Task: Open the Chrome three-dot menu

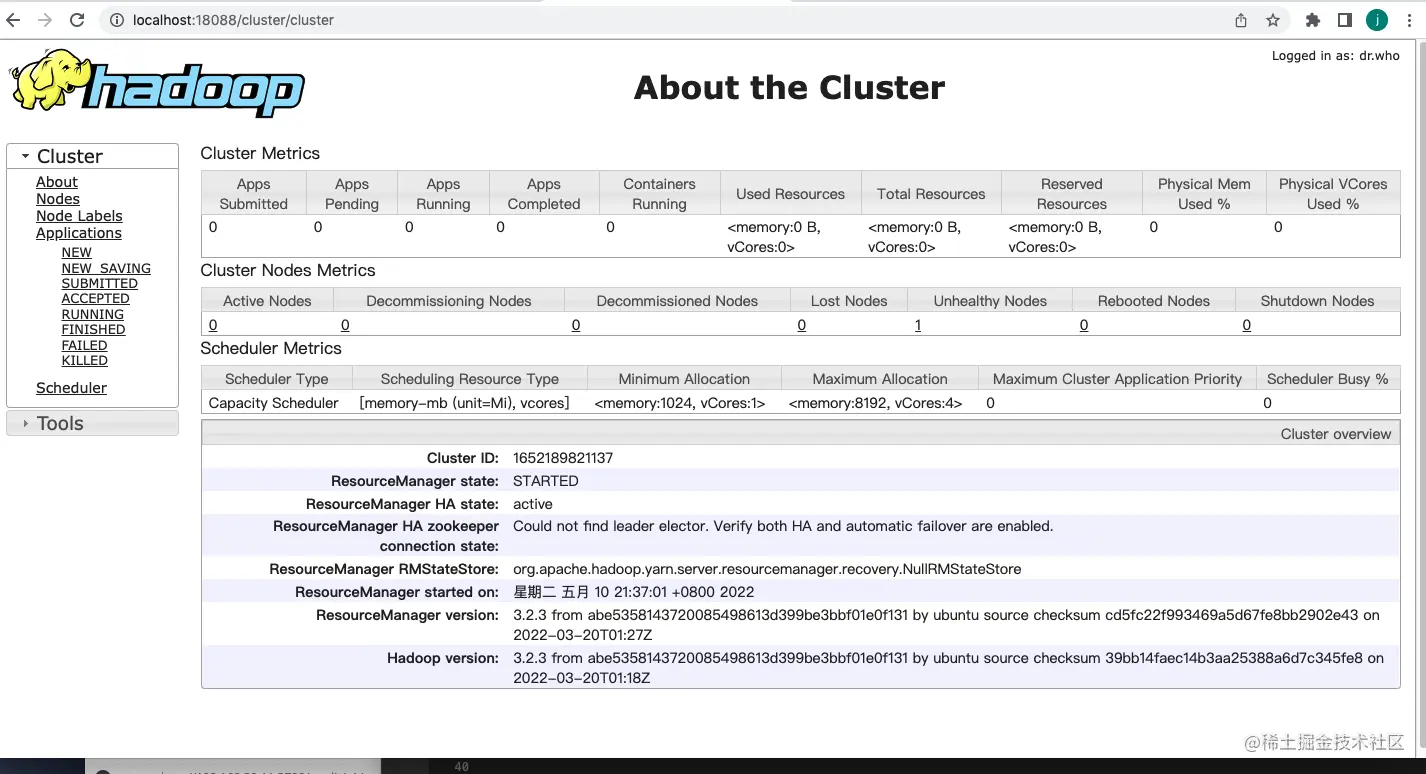Action: click(1408, 20)
